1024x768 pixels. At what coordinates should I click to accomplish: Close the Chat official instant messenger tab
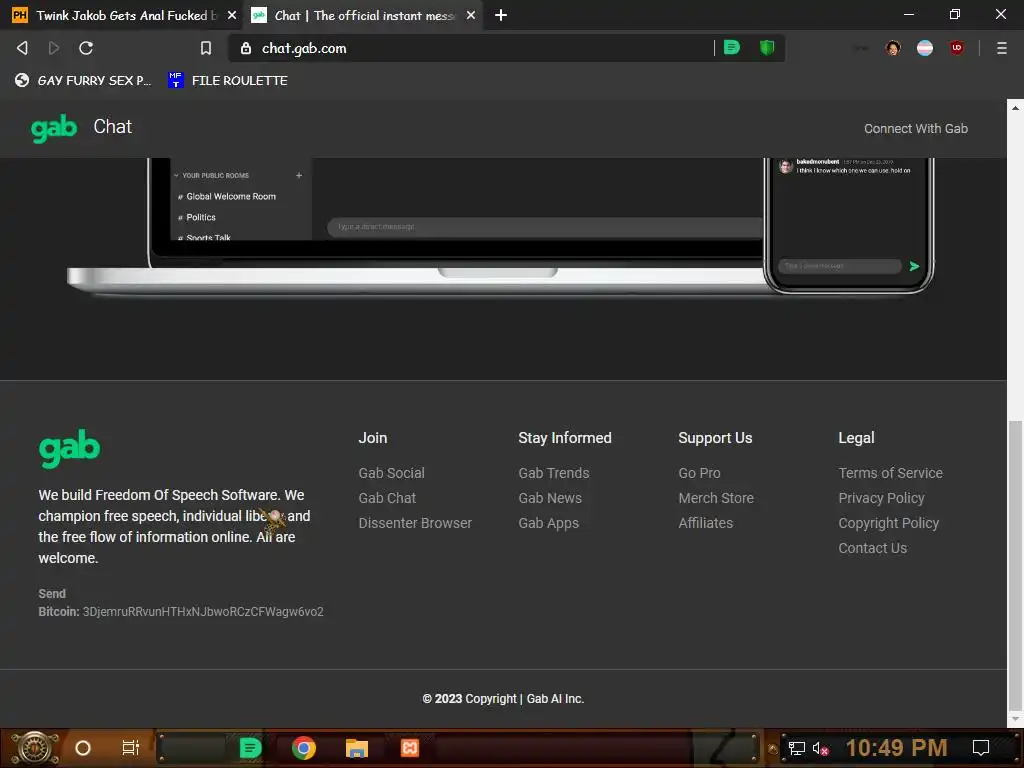pos(471,15)
